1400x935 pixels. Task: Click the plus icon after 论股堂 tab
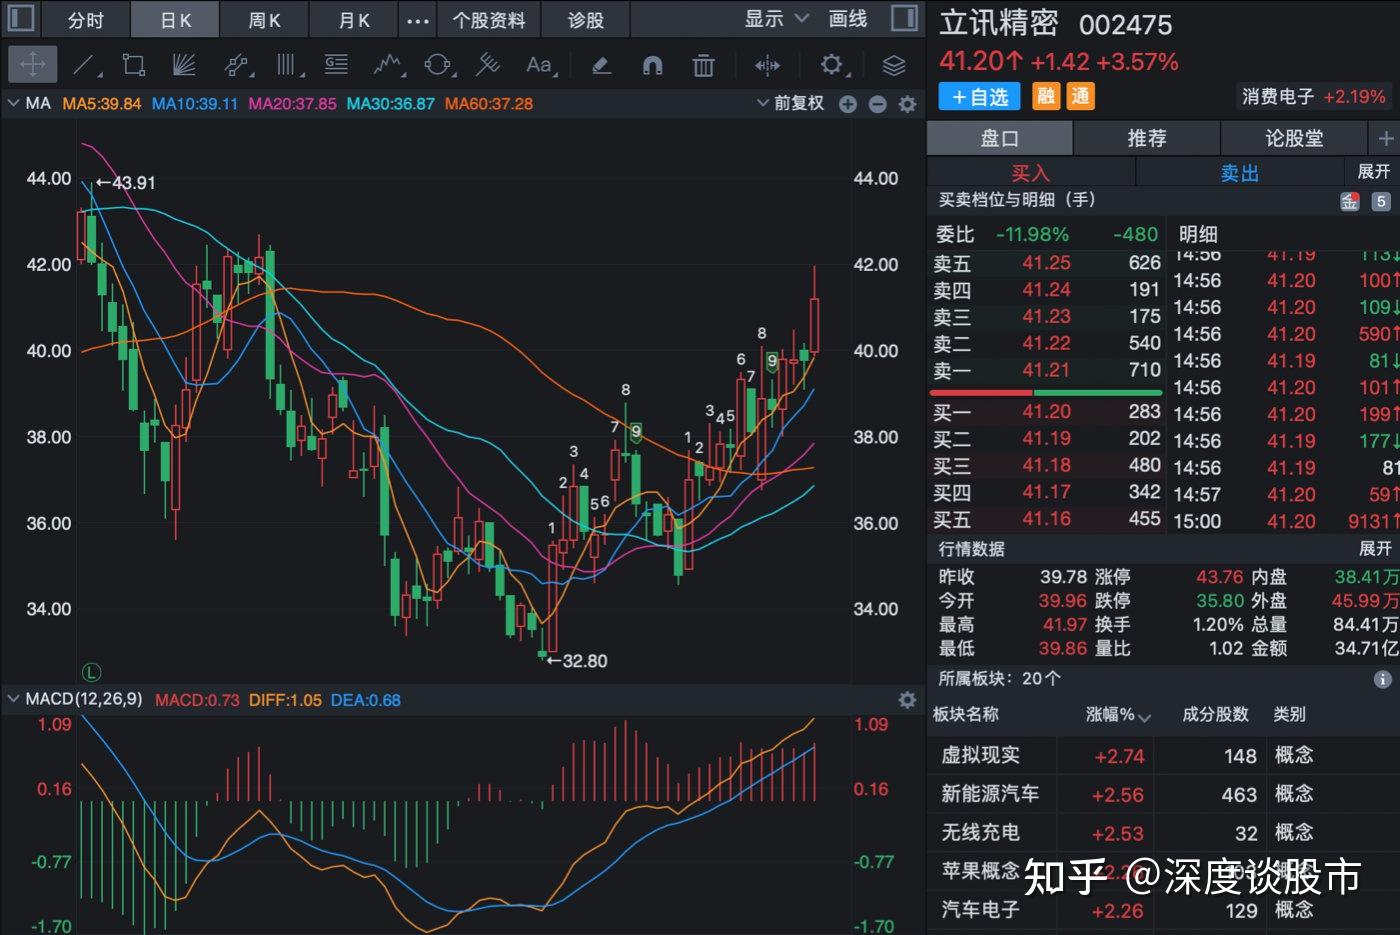1386,138
